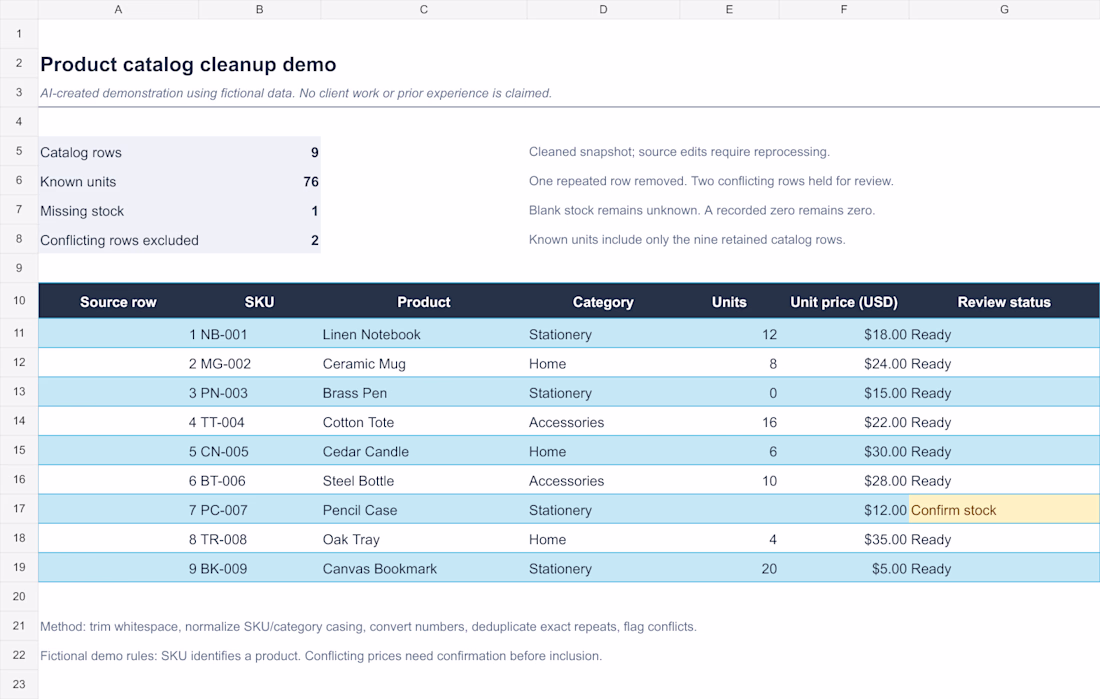Image resolution: width=1100 pixels, height=699 pixels.
Task: Select the "Cedar Candle" cell
Action: [x=424, y=452]
